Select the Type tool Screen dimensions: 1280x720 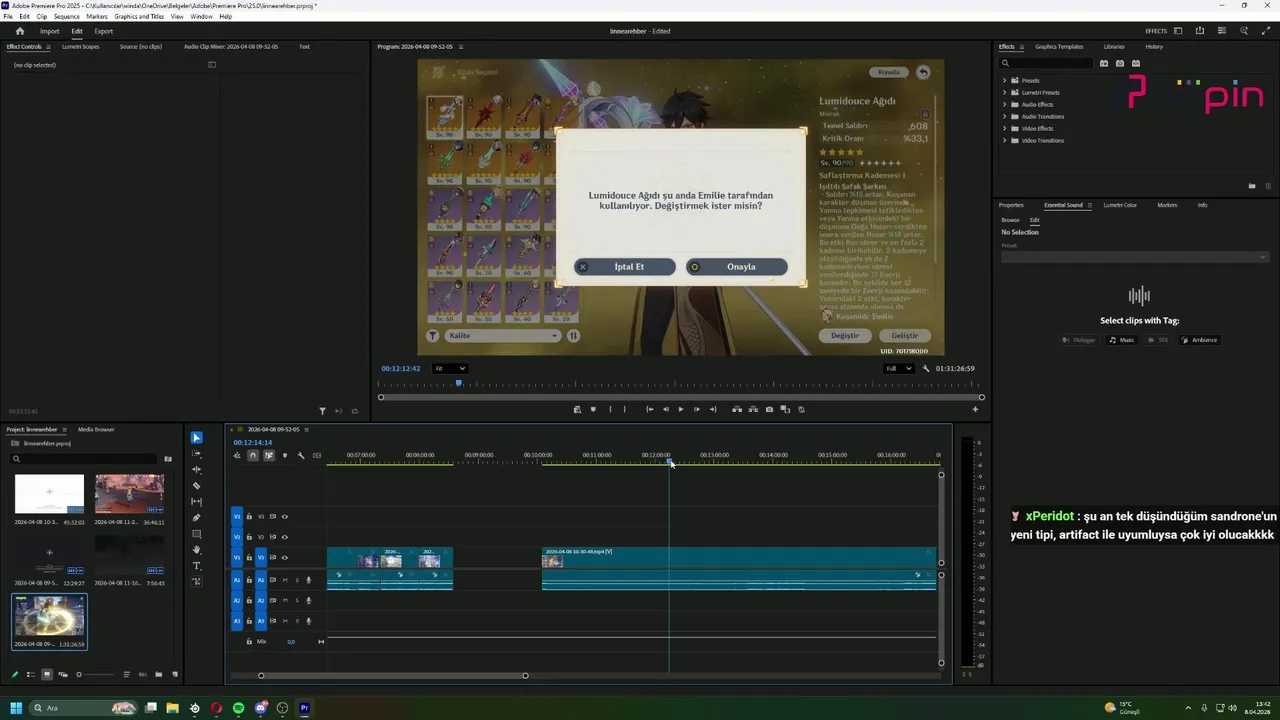pyautogui.click(x=196, y=566)
